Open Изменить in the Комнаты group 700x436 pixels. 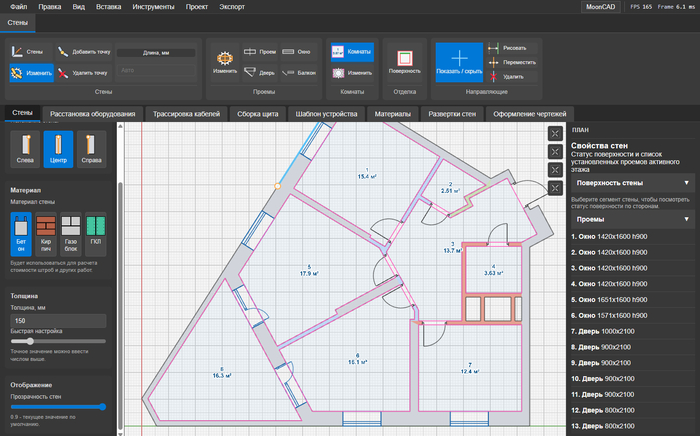coord(352,73)
